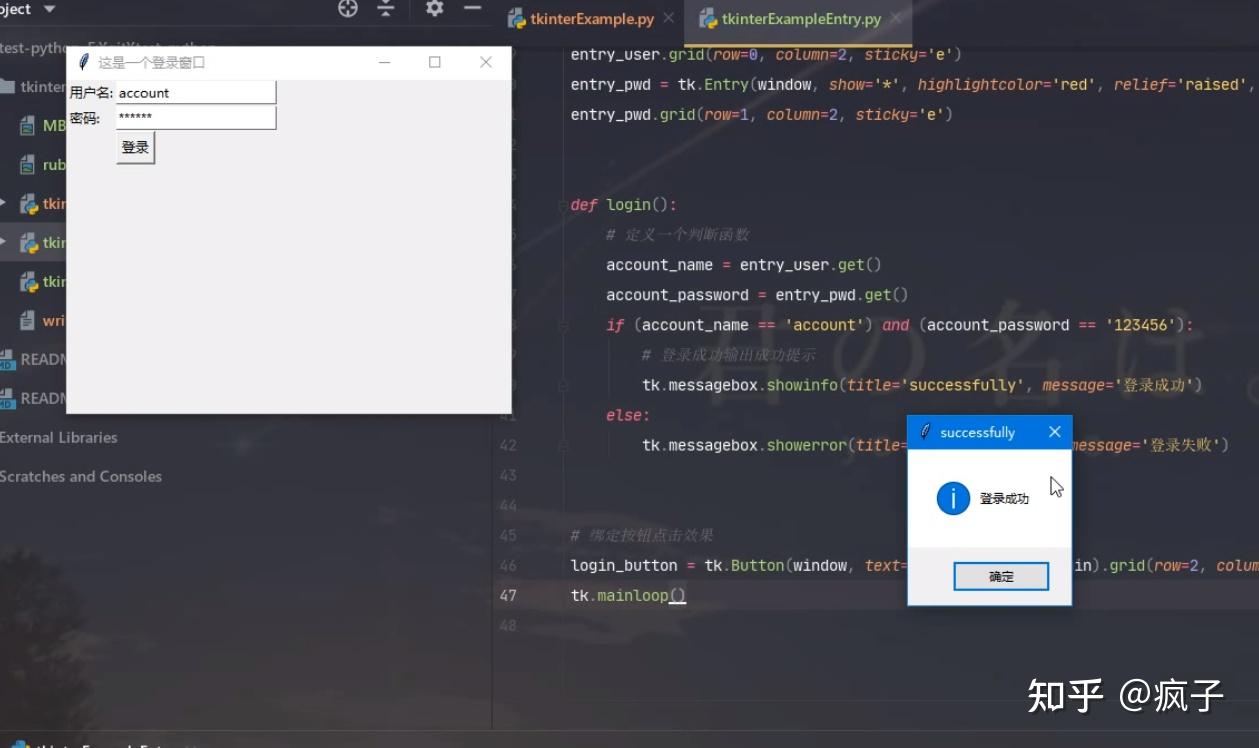The image size is (1259, 748).
Task: Open Scratches and Consoles node
Action: 80,476
